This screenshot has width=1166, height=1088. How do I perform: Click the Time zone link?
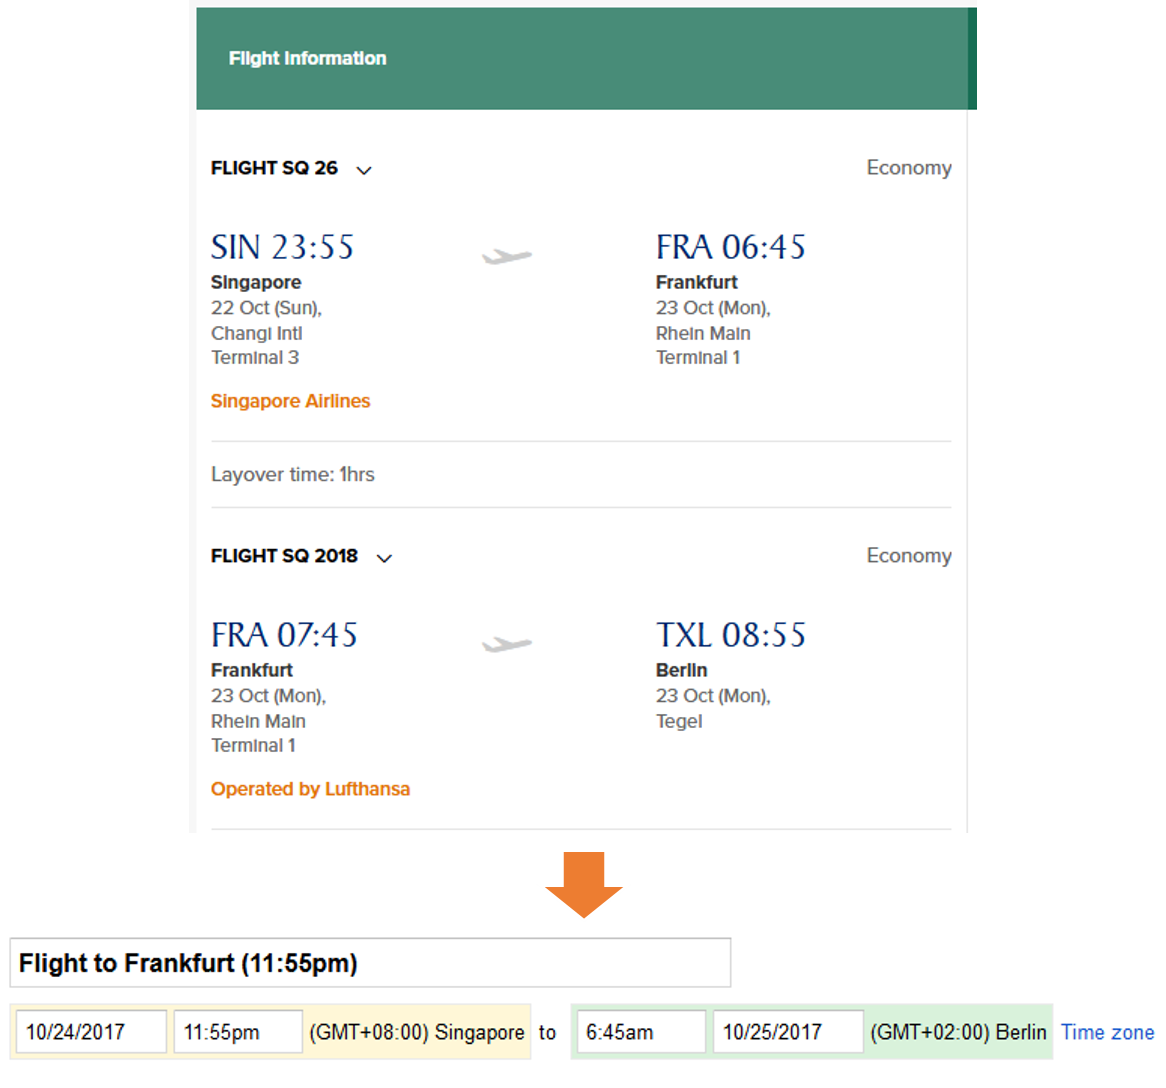coord(1107,1032)
